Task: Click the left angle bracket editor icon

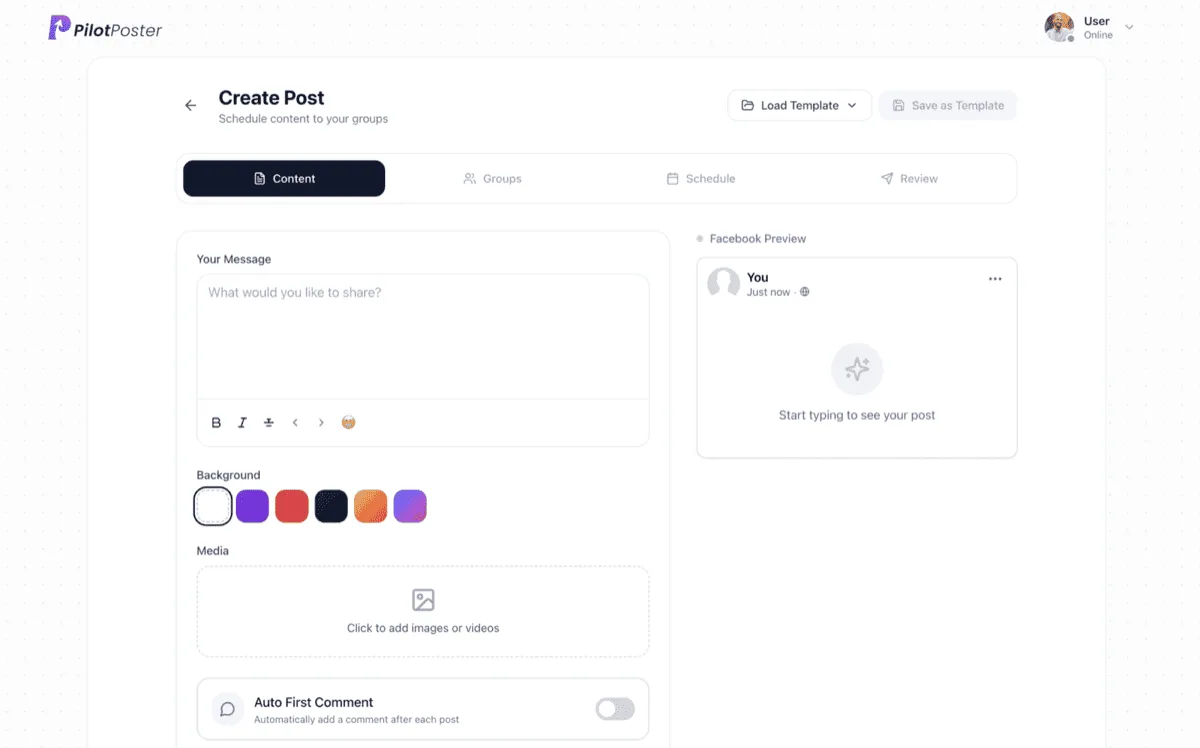Action: 295,423
